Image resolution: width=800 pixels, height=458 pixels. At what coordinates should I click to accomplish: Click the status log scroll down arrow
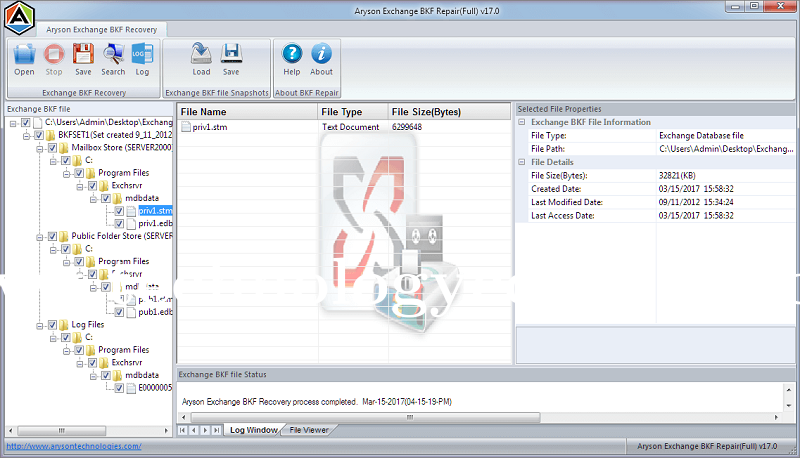(x=789, y=406)
